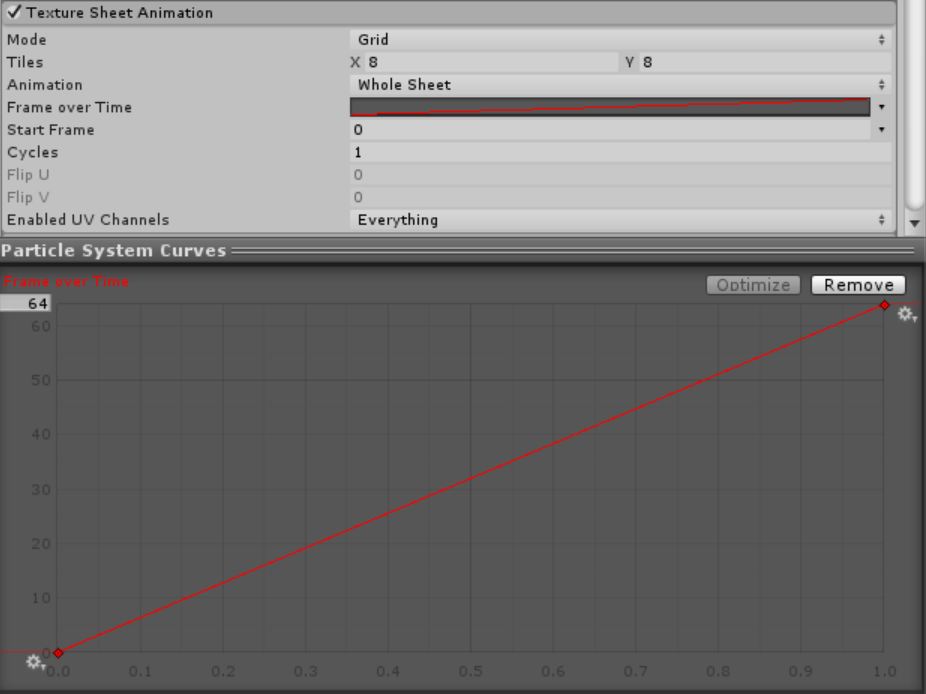Select the red keyframe diamond at time 0.0
The height and width of the screenshot is (694, 926).
coord(58,653)
